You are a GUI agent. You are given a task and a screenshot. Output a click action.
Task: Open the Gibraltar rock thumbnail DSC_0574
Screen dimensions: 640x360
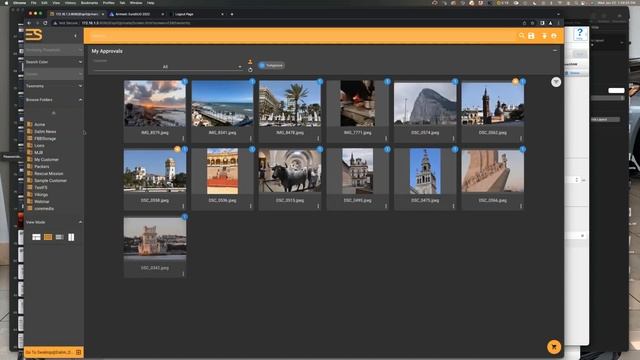point(425,103)
